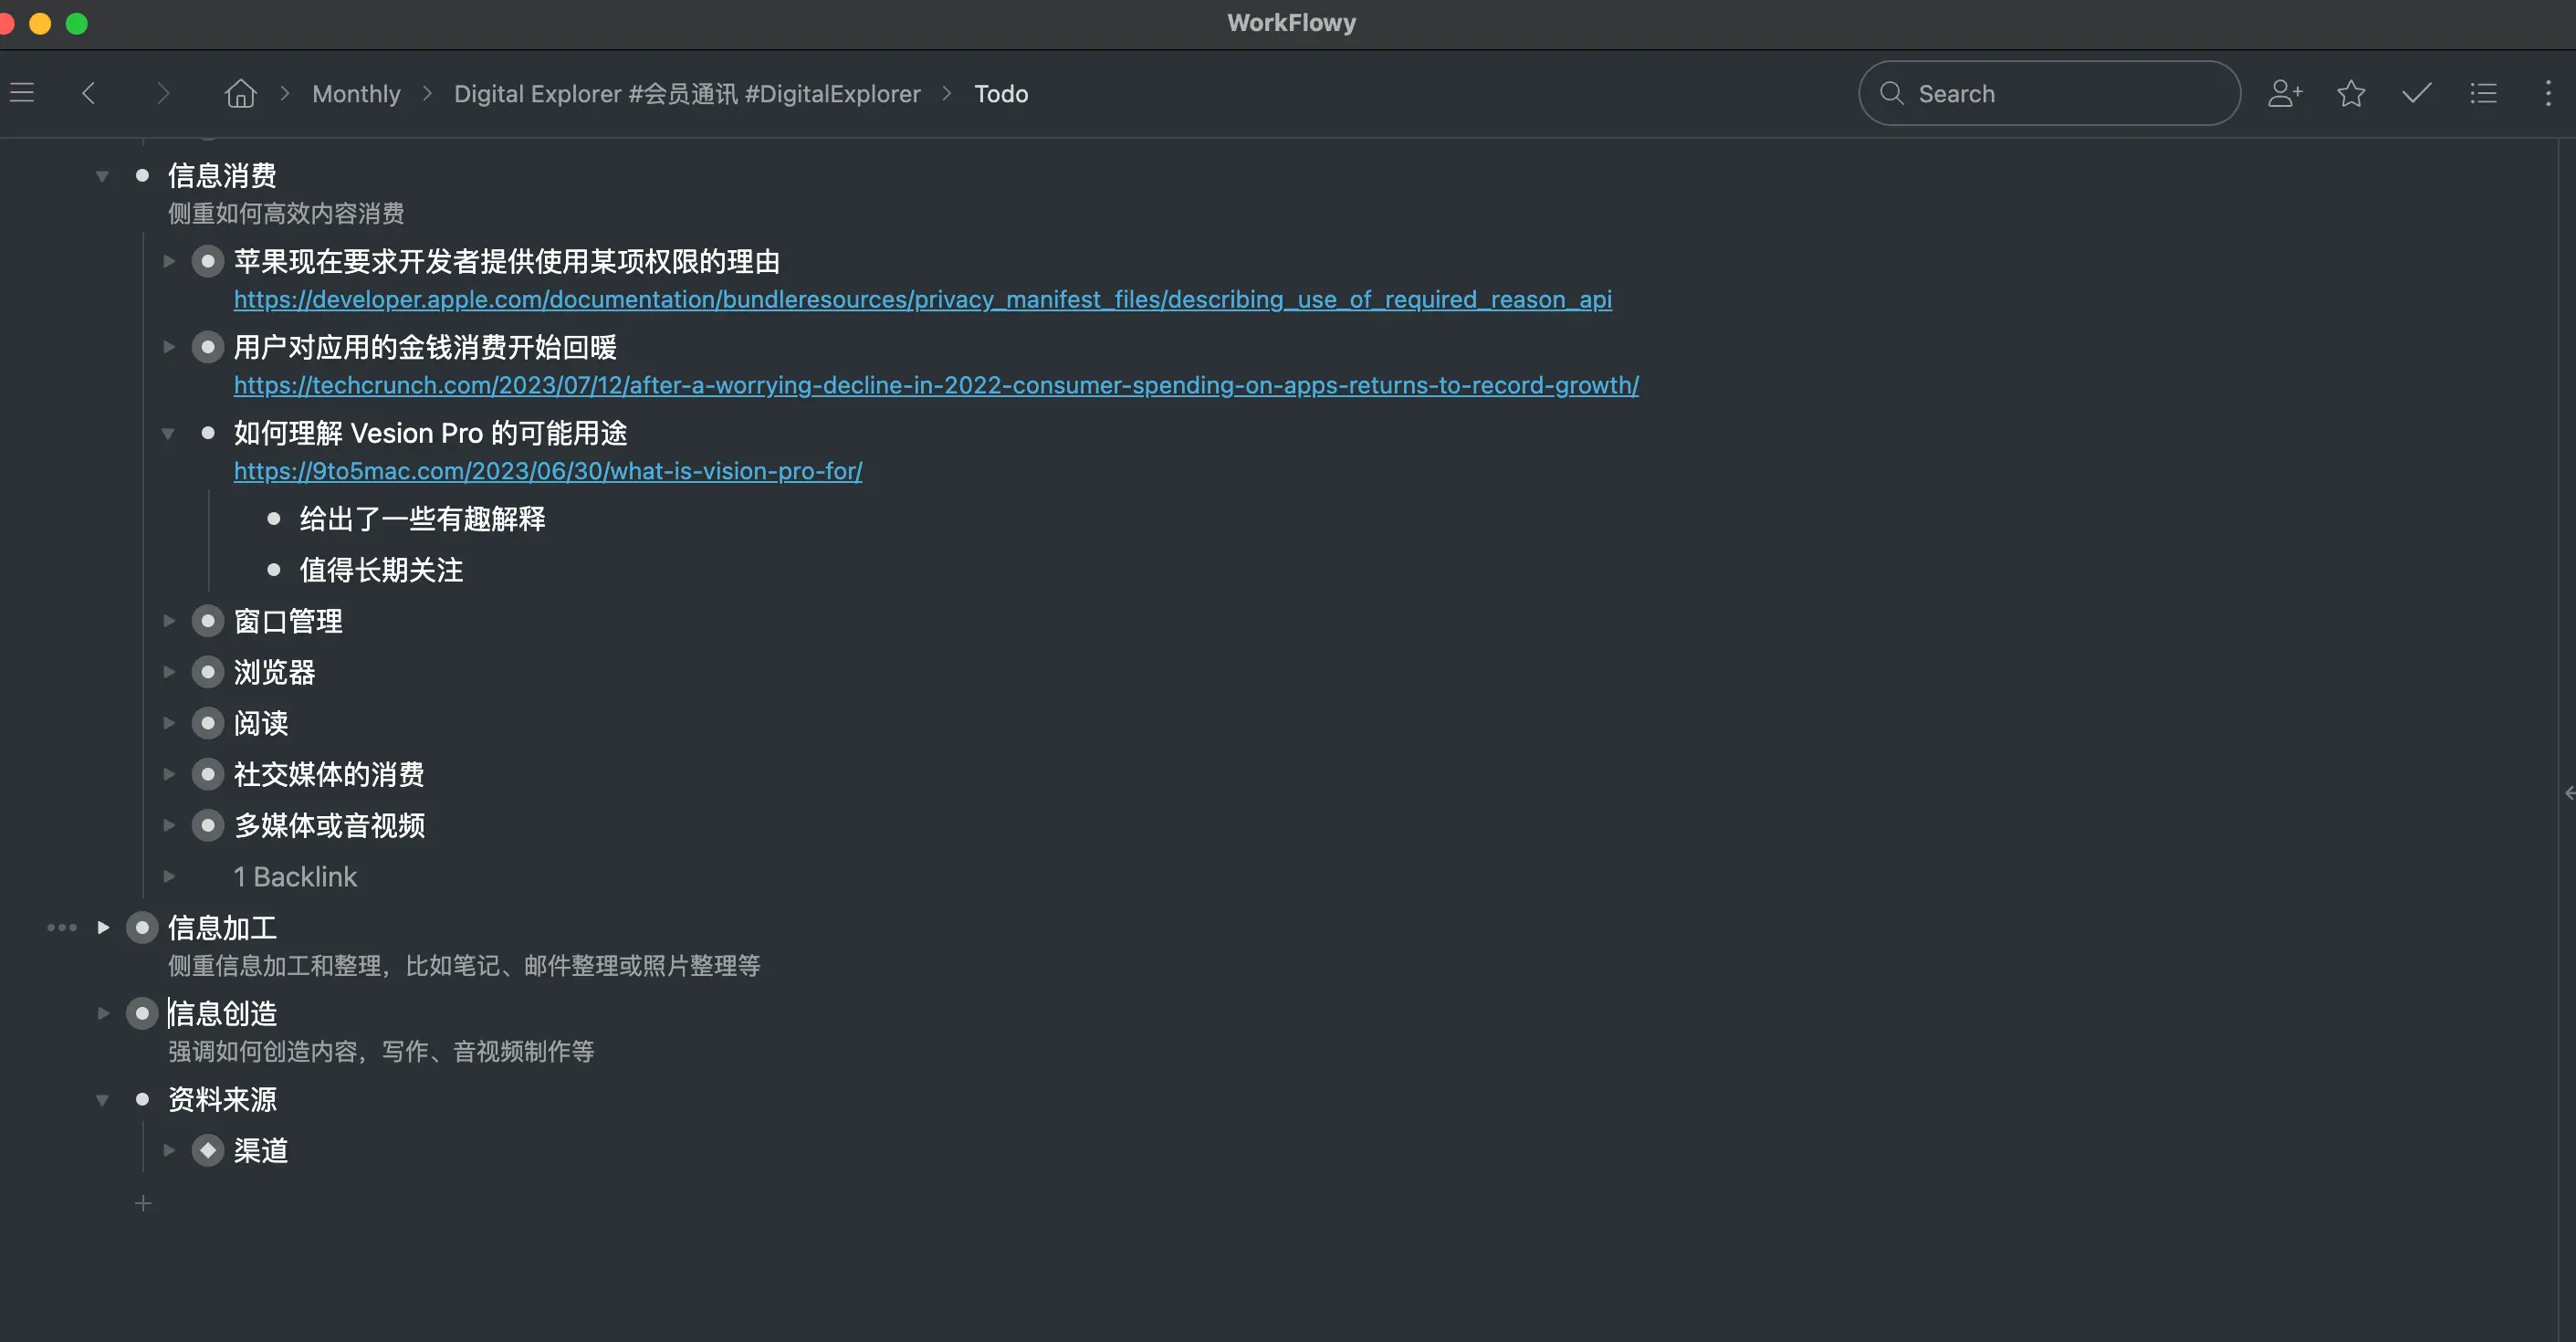Go forward with the right arrow
The width and height of the screenshot is (2576, 1342).
point(164,93)
